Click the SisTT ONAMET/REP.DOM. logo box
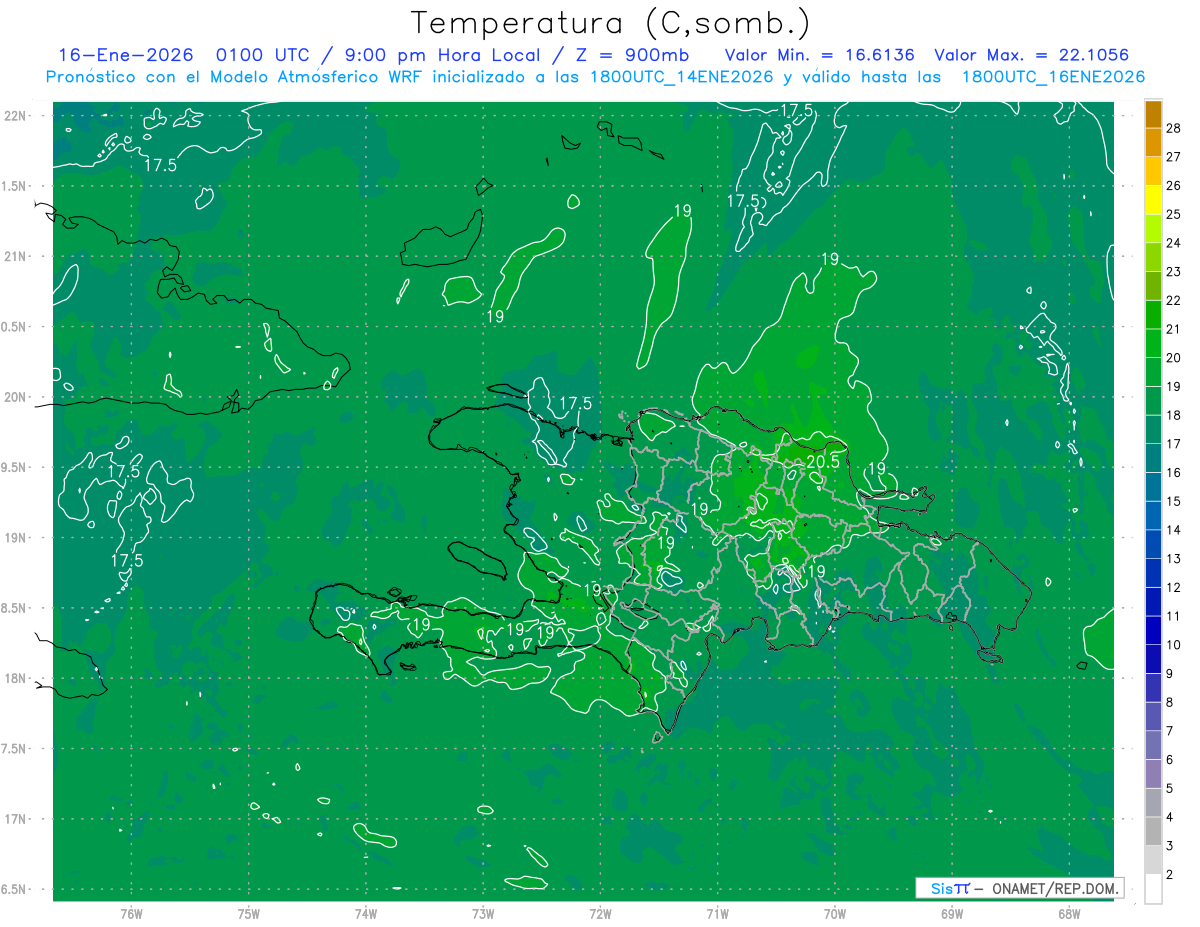Screen dimensions: 1200x927 tap(1020, 888)
